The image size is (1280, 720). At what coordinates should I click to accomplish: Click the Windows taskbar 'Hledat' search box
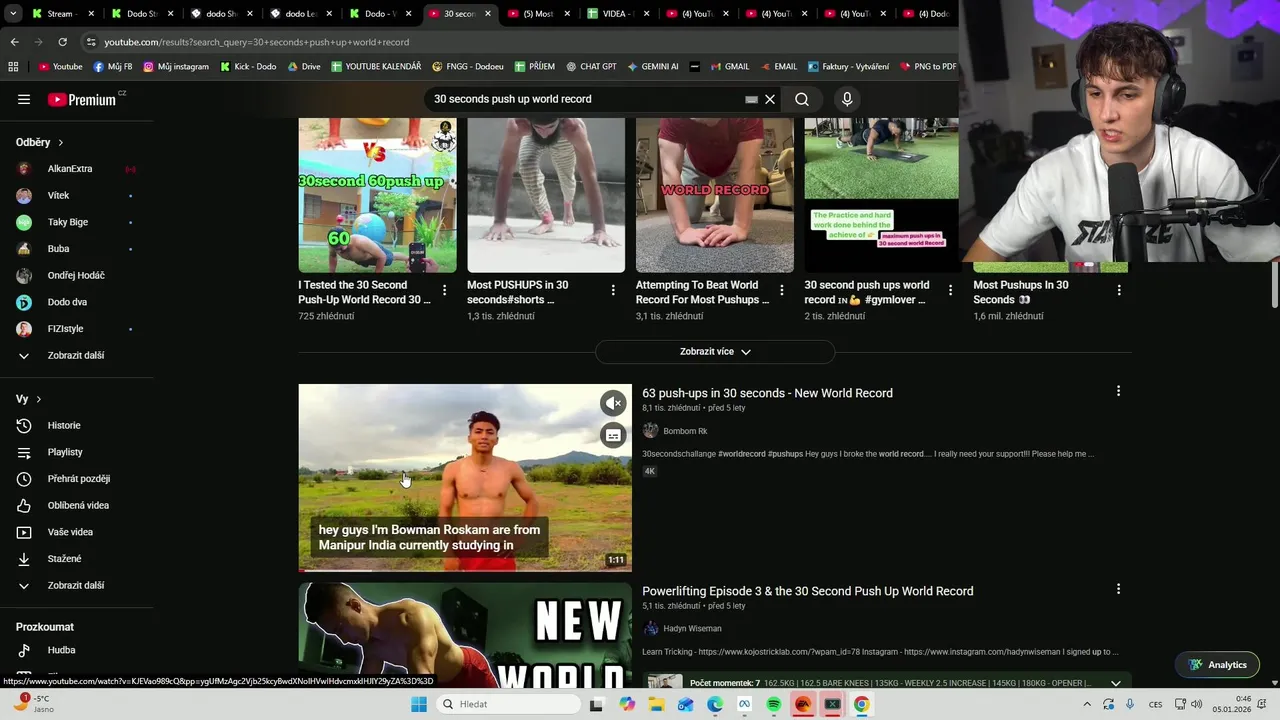[510, 704]
